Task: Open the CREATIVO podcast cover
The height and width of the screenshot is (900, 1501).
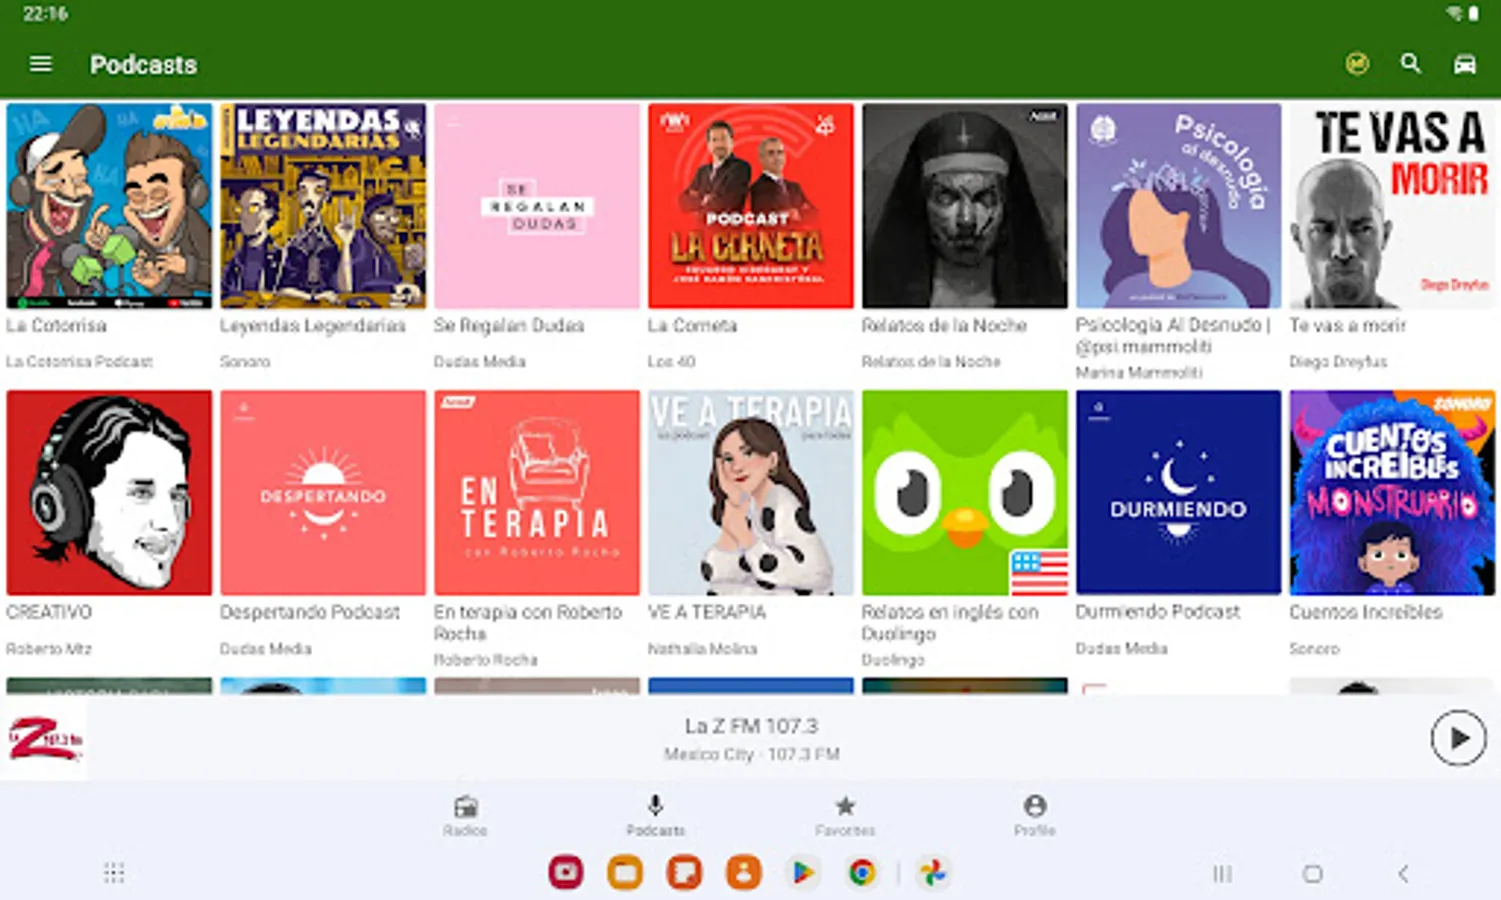Action: pyautogui.click(x=109, y=493)
